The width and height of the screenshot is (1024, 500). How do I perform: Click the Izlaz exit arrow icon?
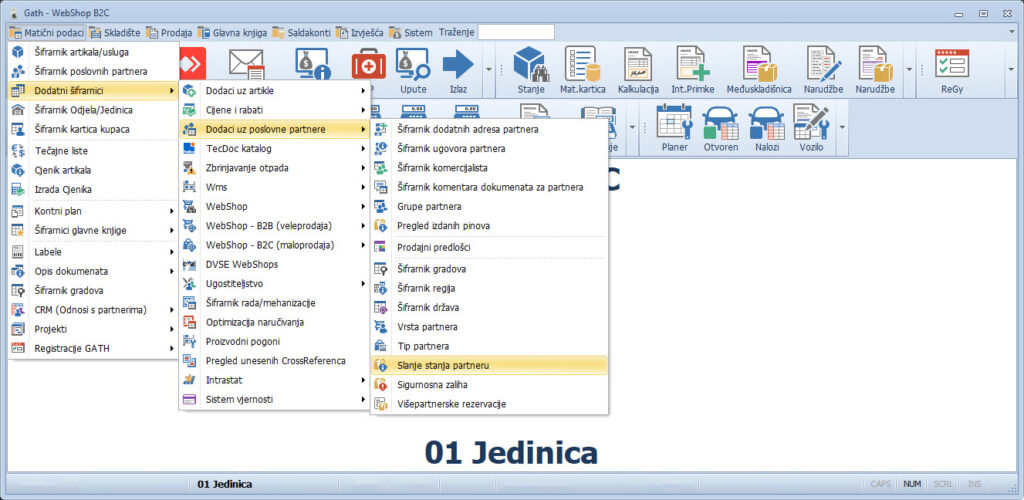click(x=458, y=70)
